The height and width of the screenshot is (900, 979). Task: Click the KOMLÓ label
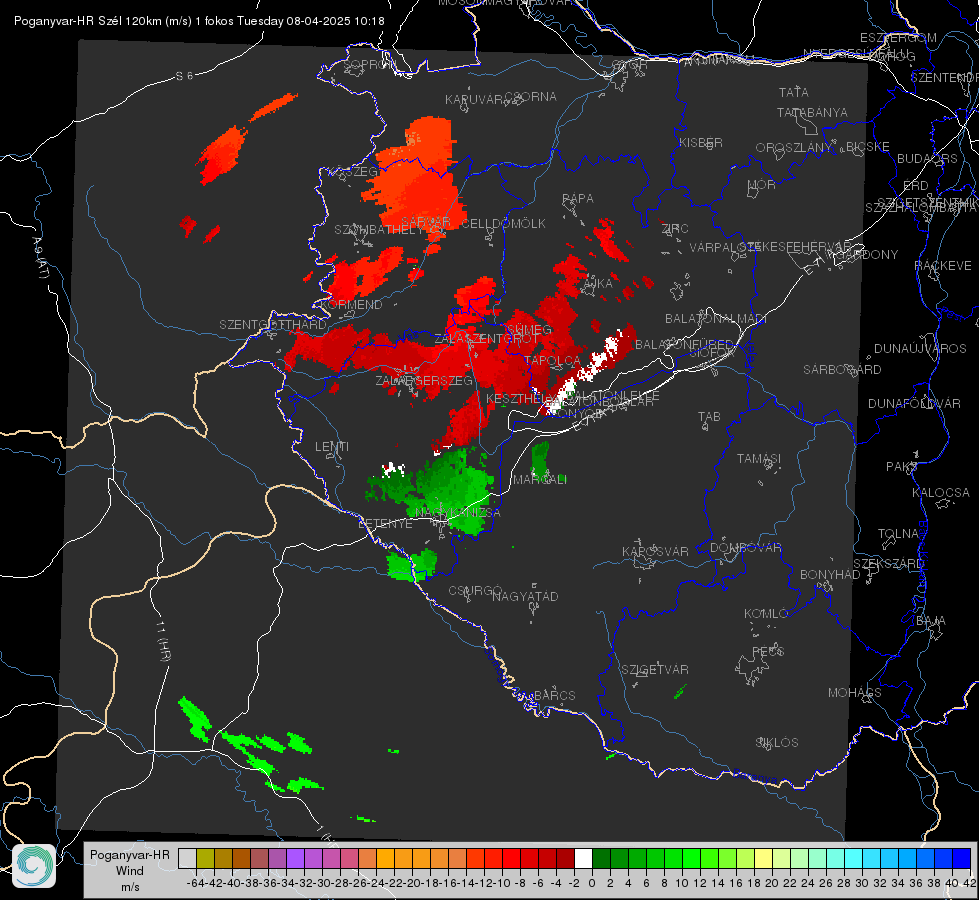click(x=766, y=614)
